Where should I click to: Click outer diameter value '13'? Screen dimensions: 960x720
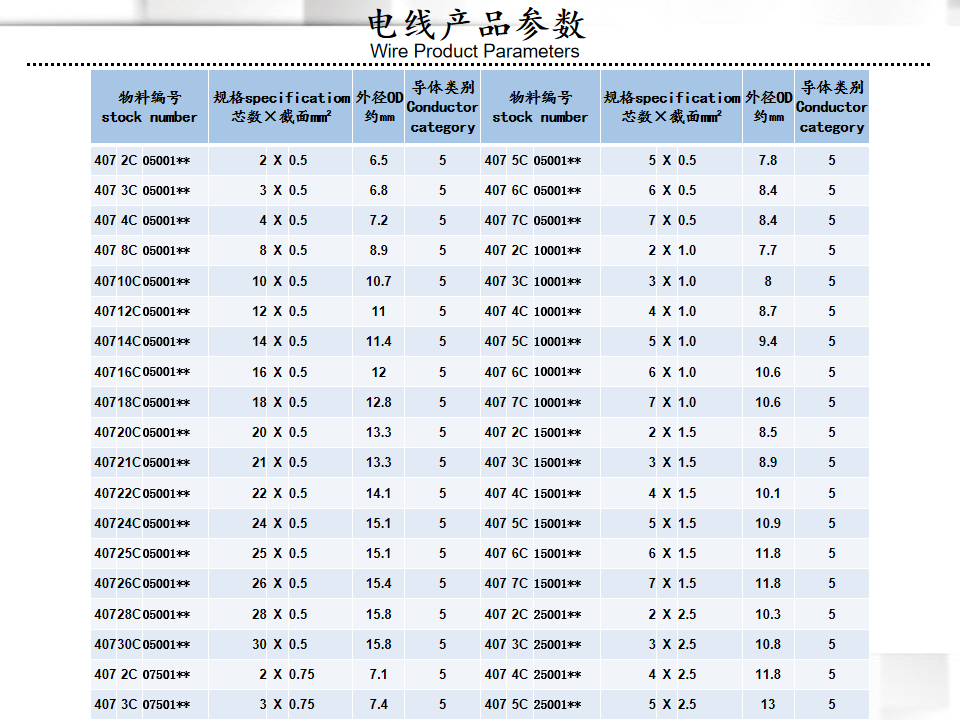[768, 704]
